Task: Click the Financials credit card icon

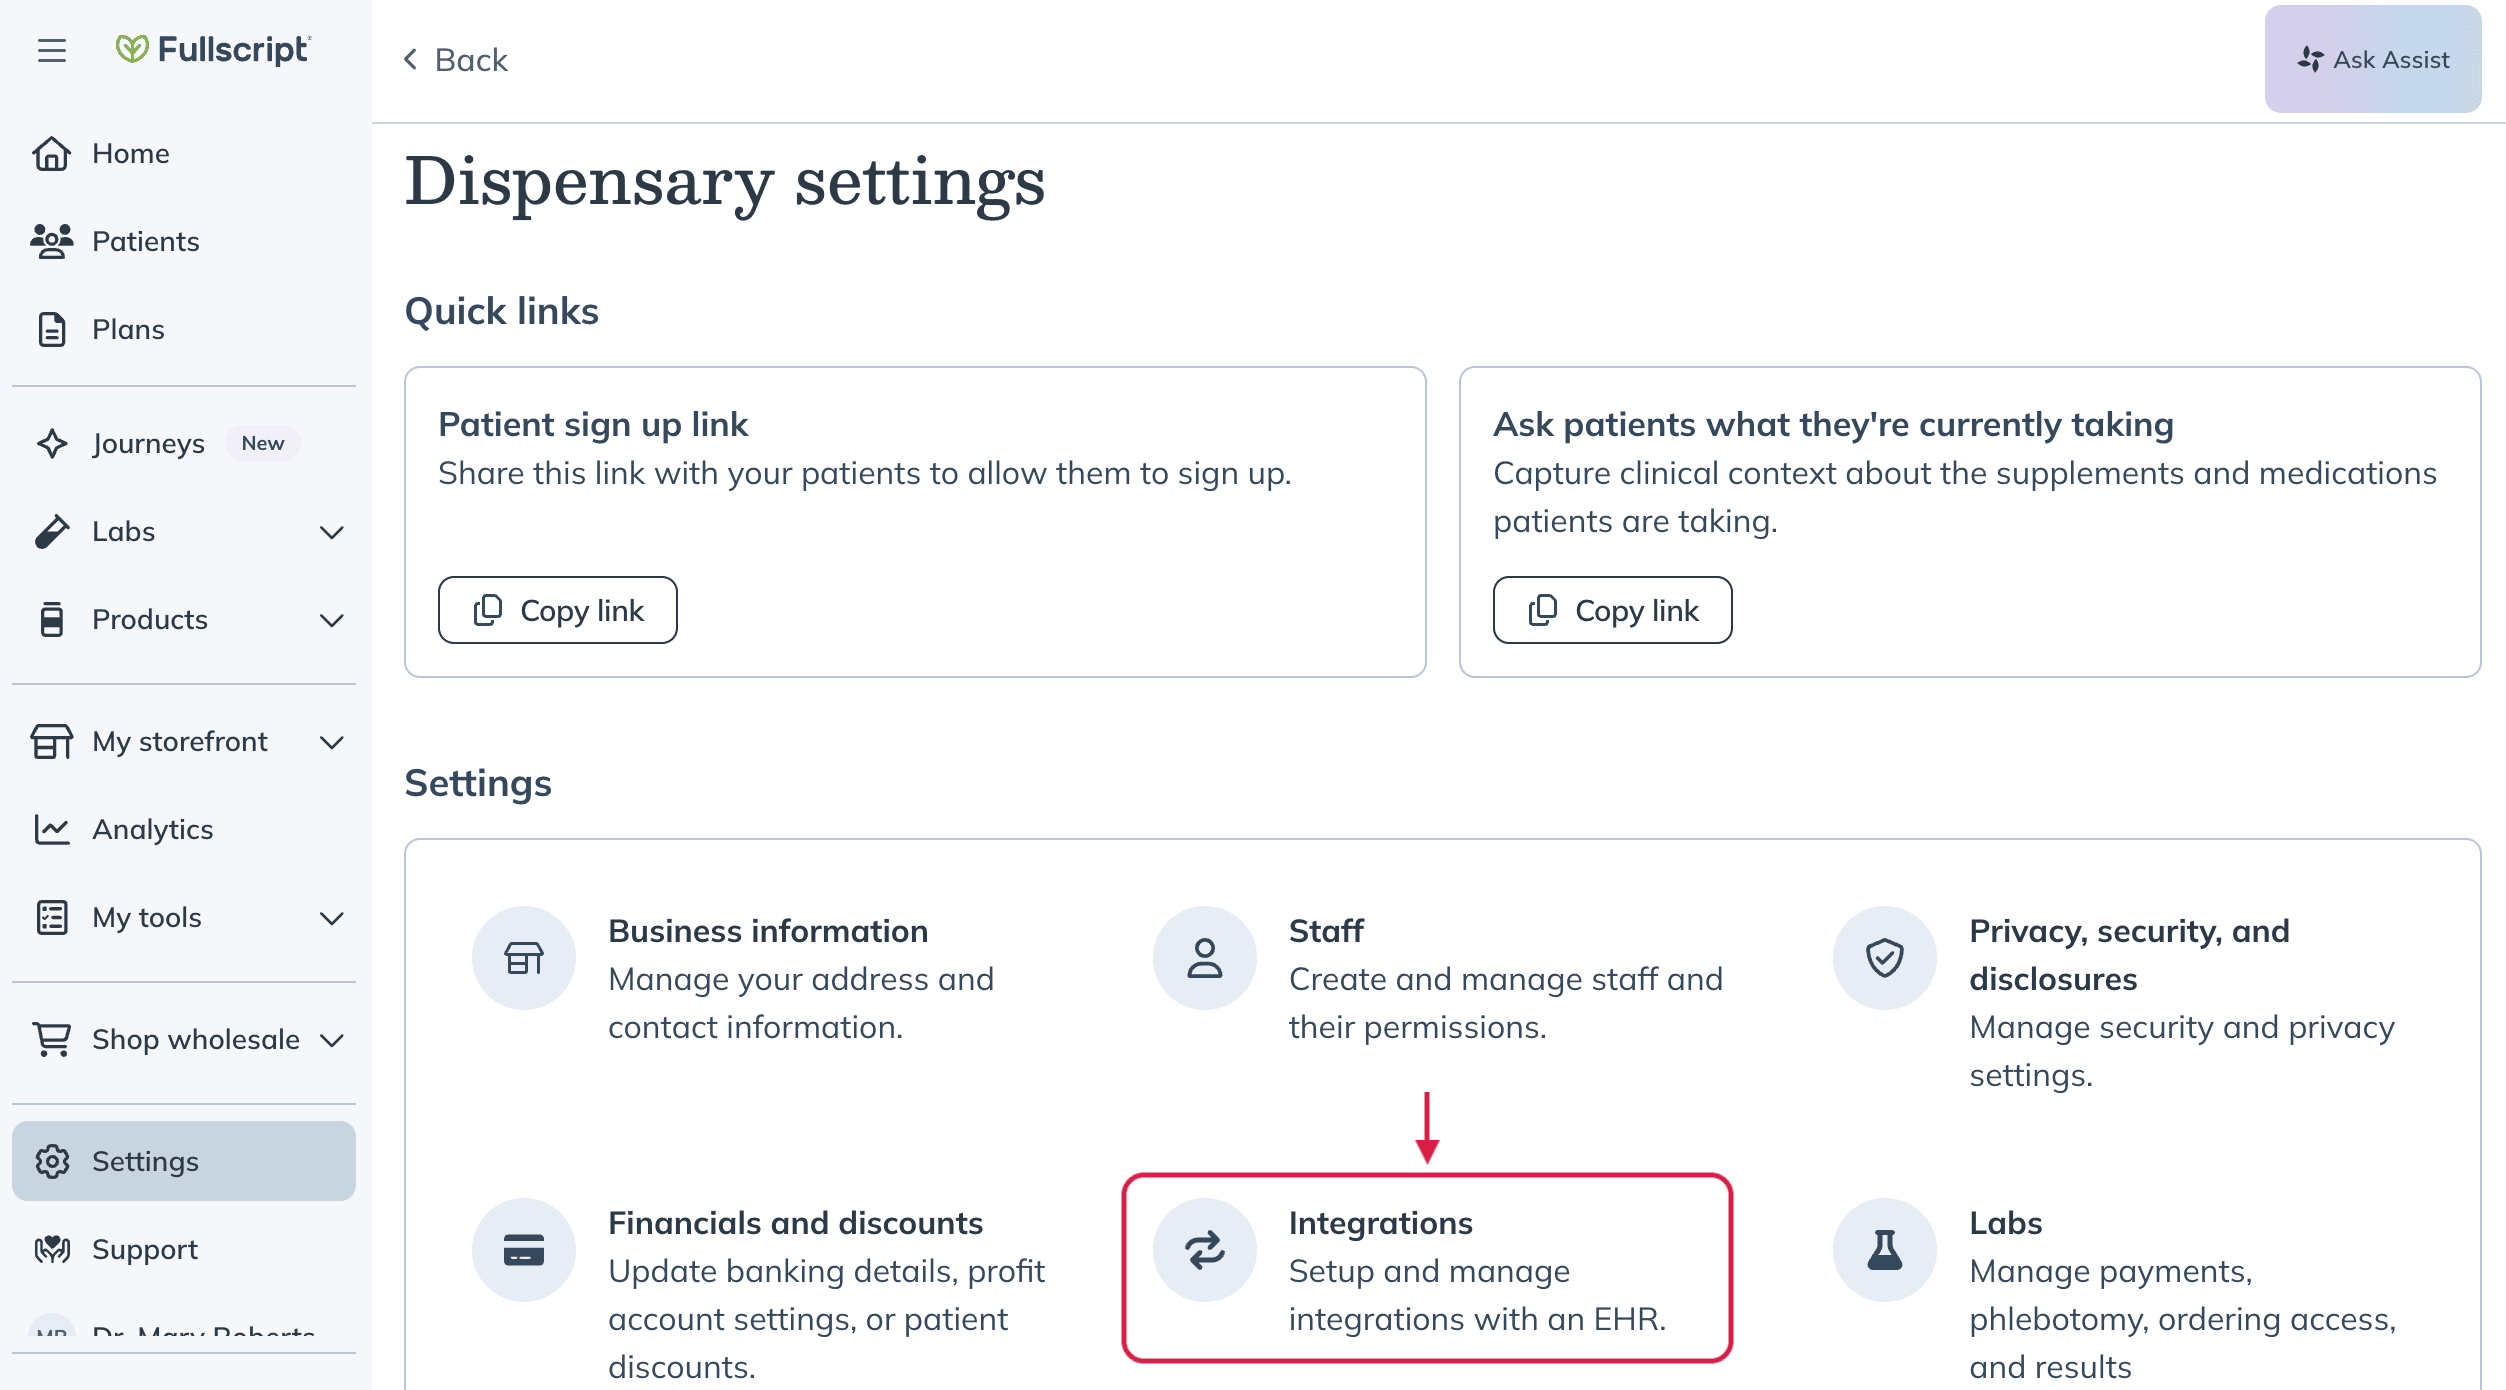Action: [524, 1250]
